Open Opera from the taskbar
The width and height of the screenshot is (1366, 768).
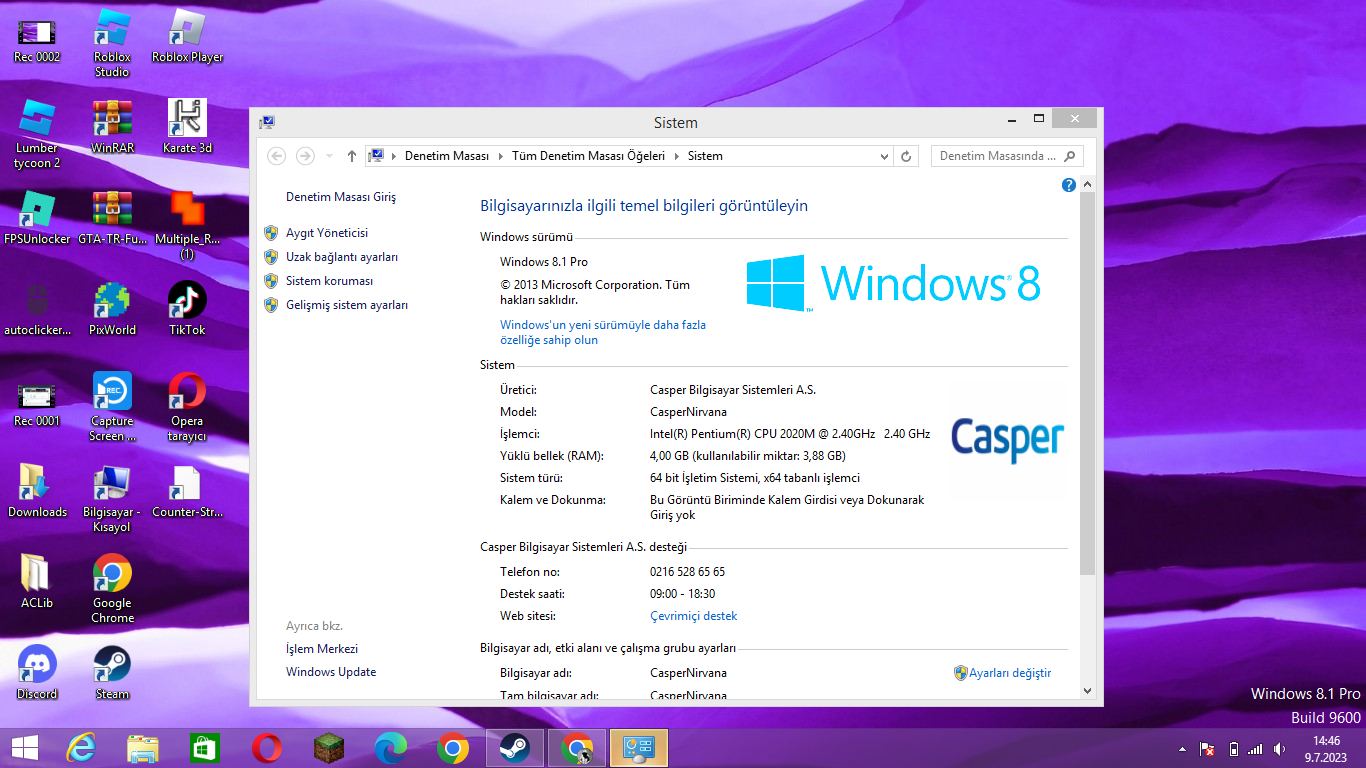tap(267, 748)
